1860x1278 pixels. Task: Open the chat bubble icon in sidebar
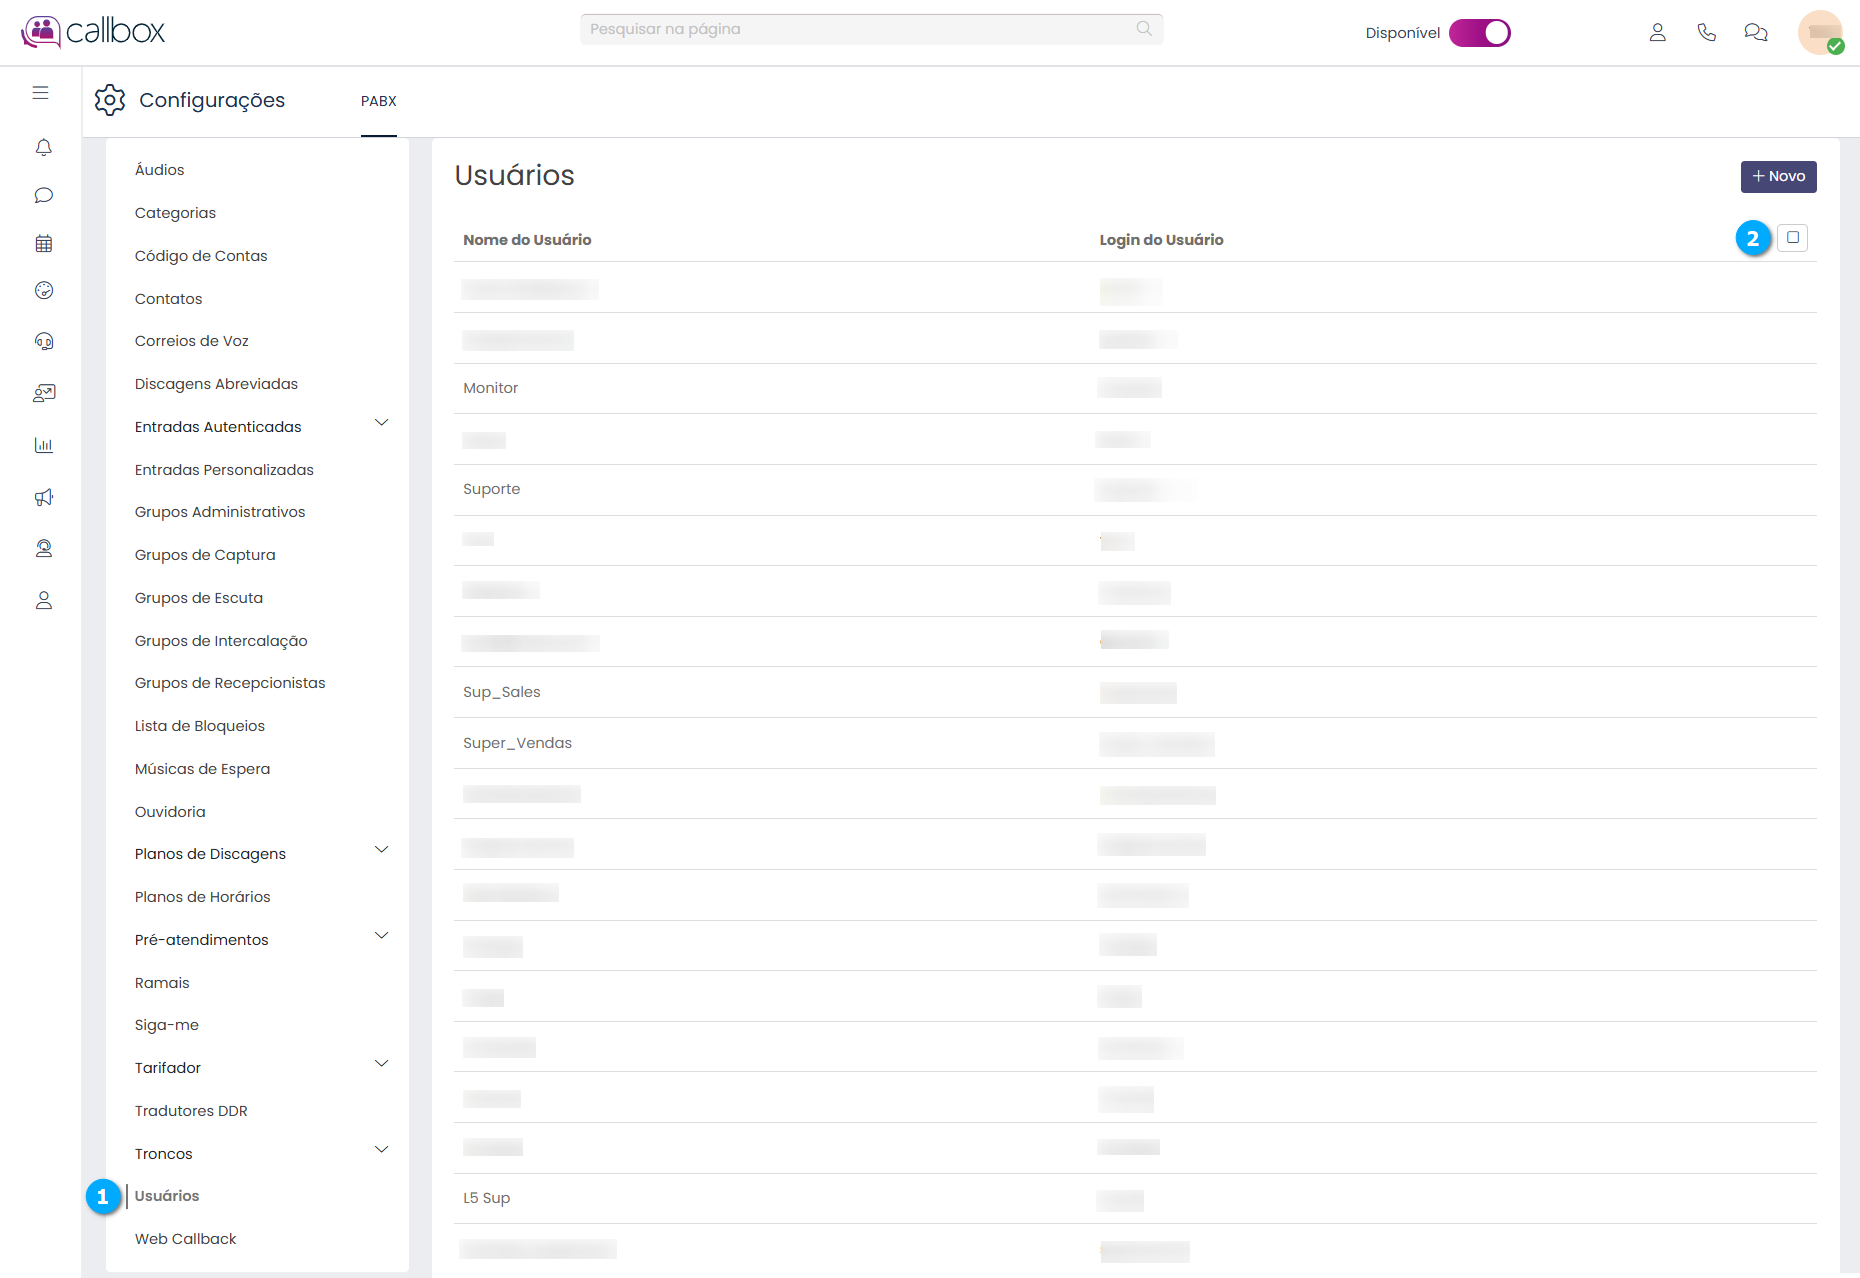pos(43,195)
